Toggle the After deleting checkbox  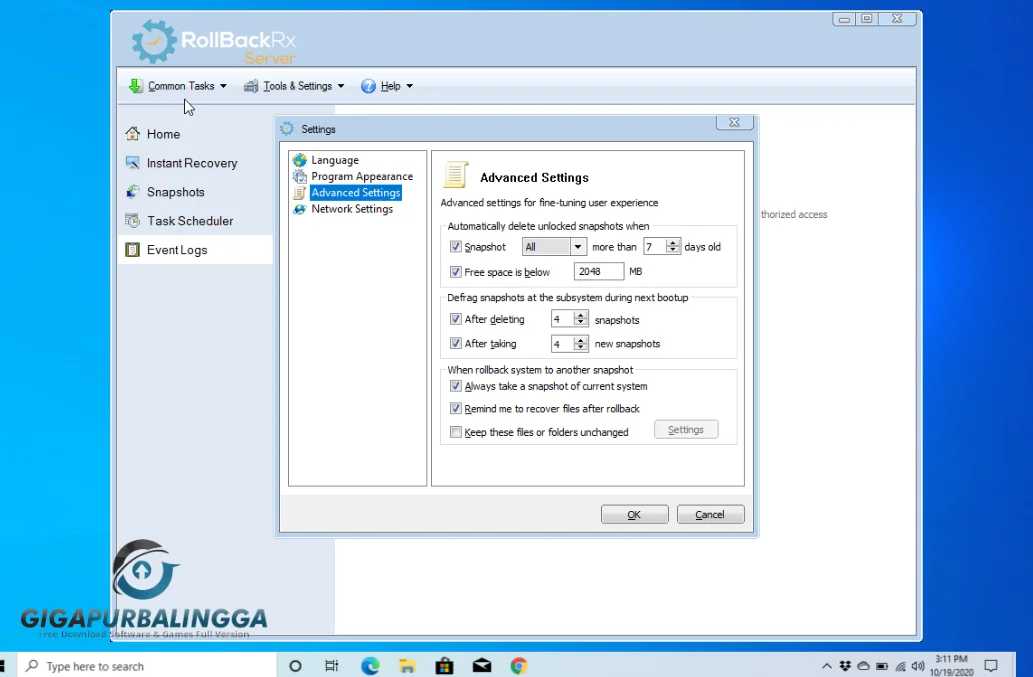click(455, 319)
